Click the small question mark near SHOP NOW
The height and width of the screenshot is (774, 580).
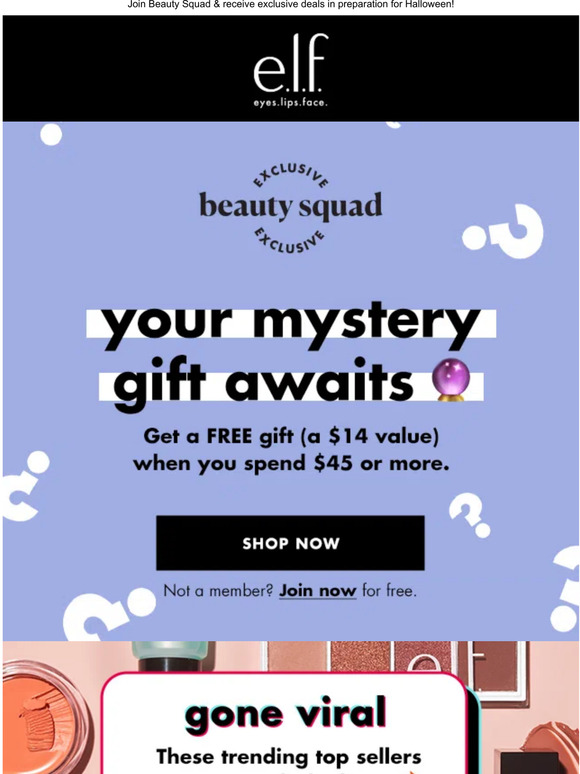pyautogui.click(x=469, y=514)
